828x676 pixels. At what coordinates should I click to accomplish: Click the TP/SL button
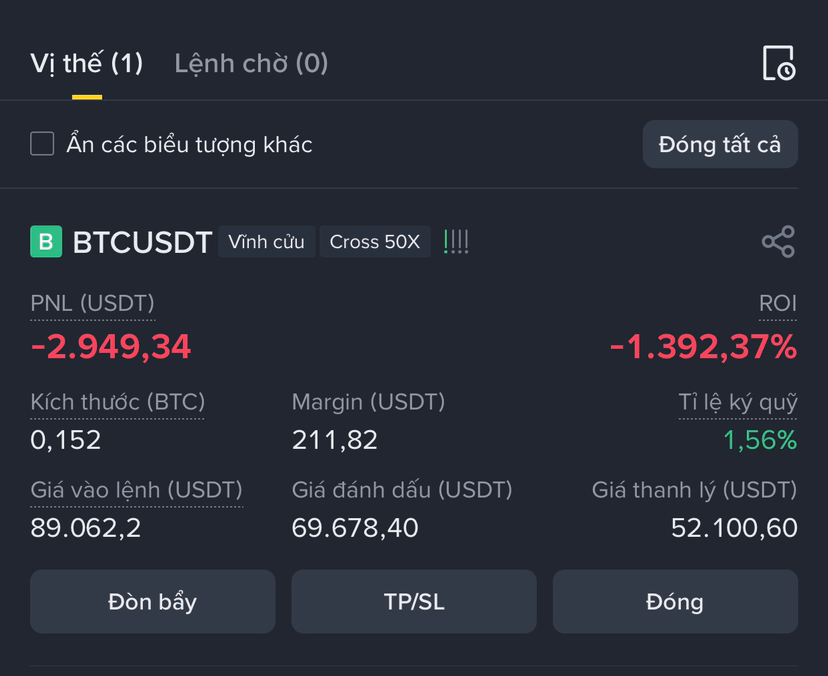pyautogui.click(x=414, y=602)
